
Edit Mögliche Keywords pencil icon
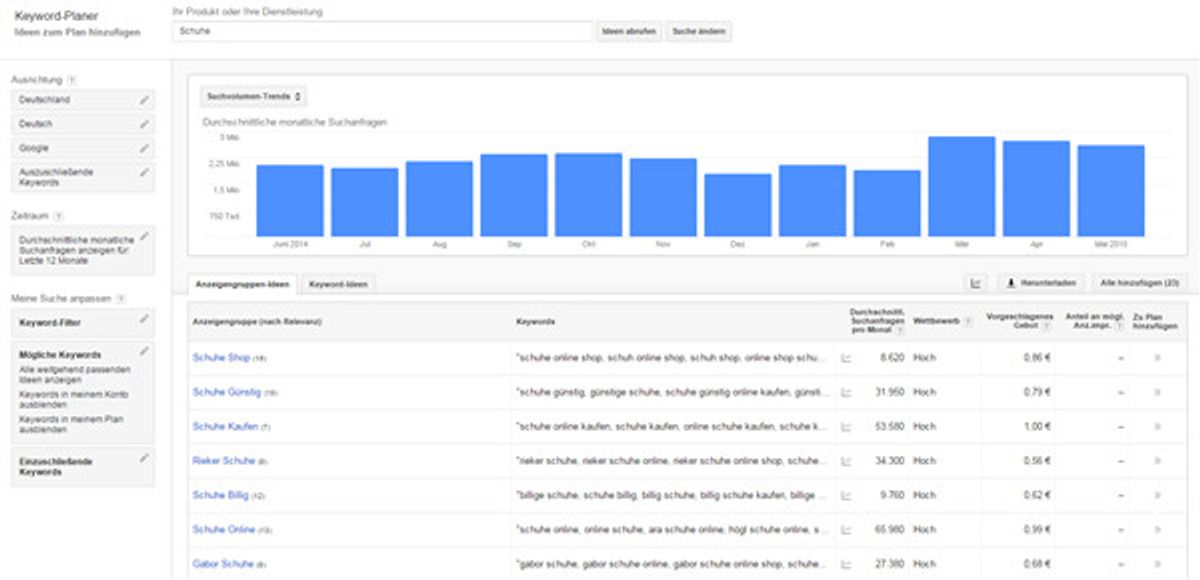pos(145,351)
